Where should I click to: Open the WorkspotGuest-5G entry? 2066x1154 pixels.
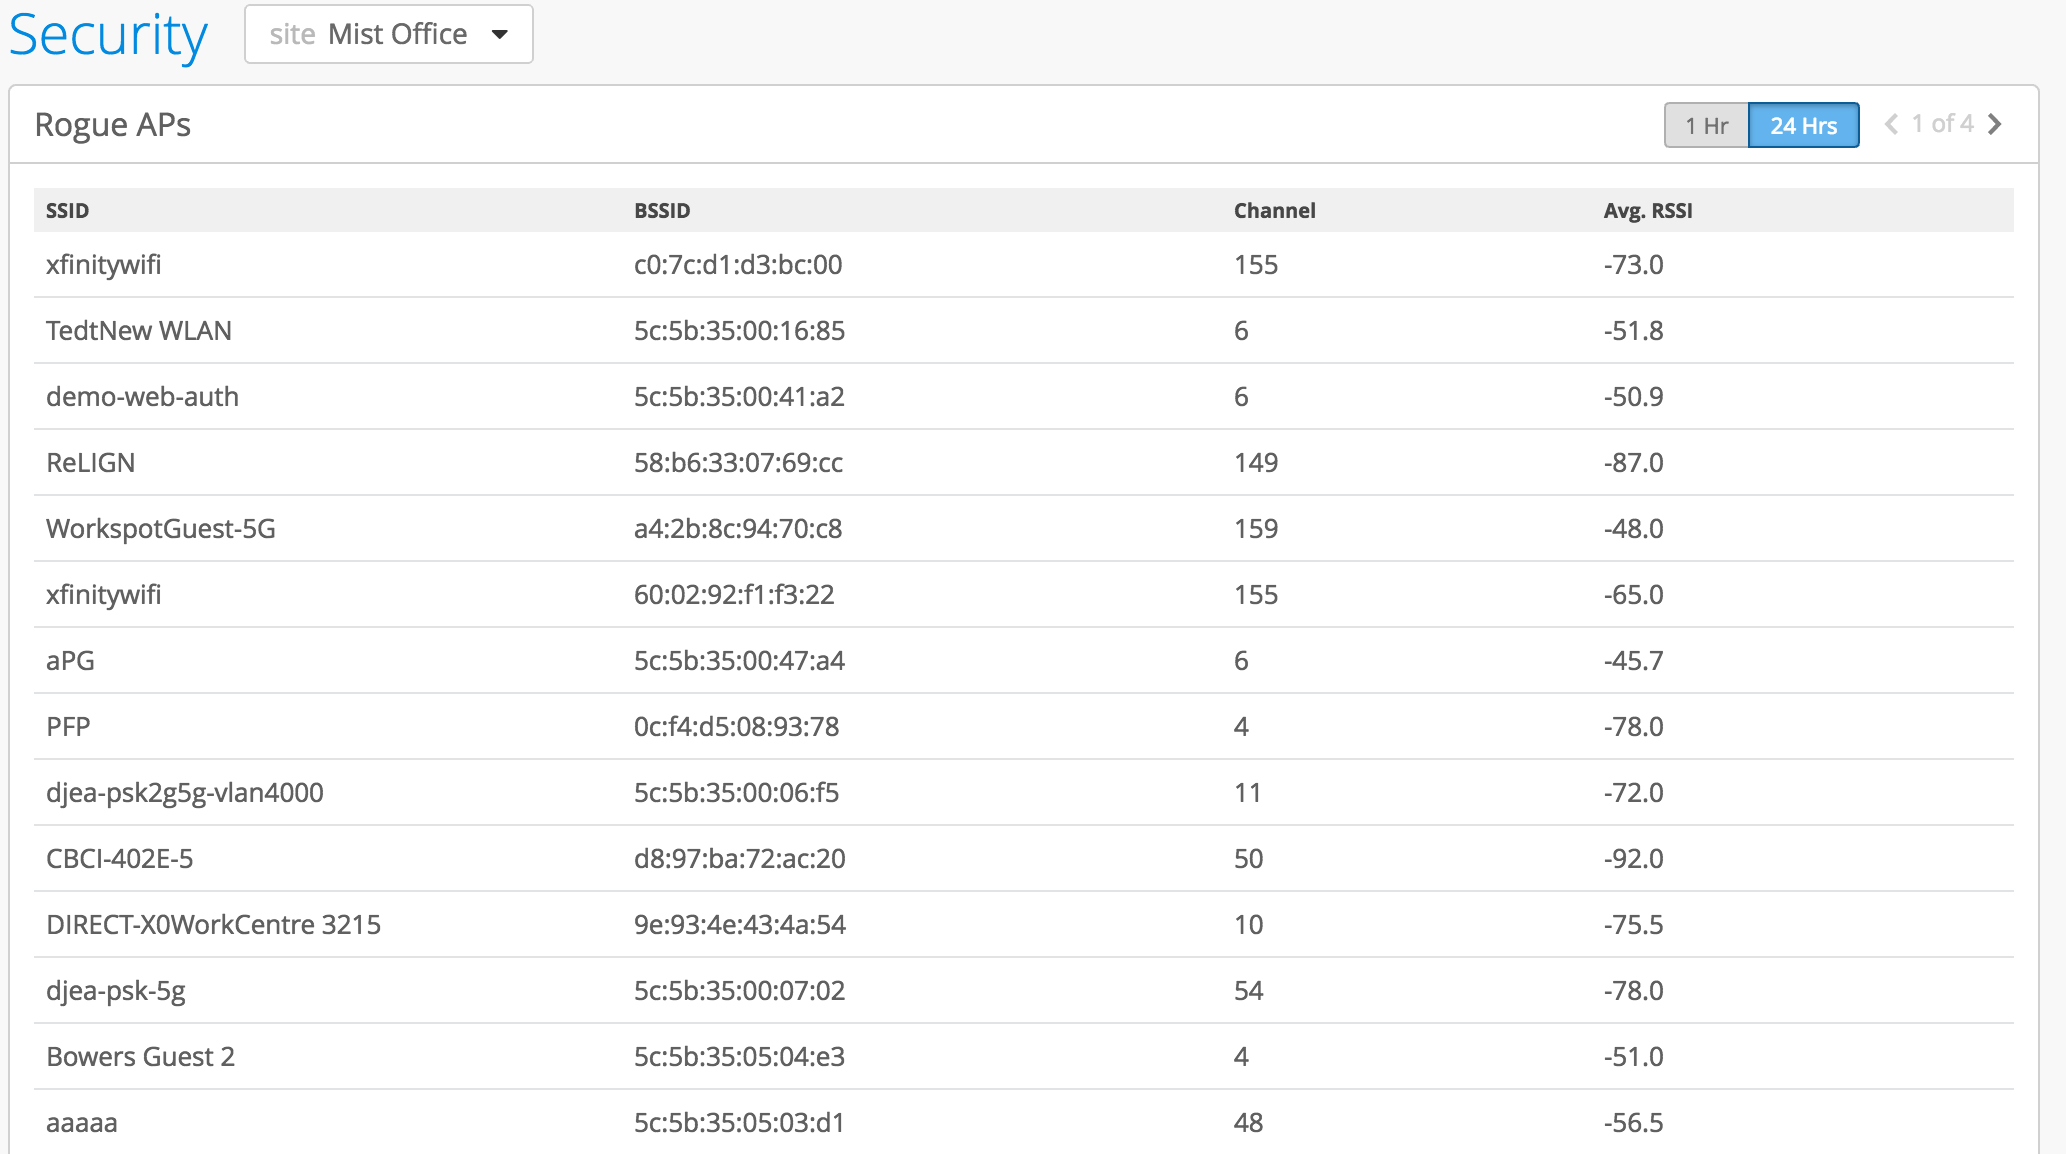coord(160,528)
